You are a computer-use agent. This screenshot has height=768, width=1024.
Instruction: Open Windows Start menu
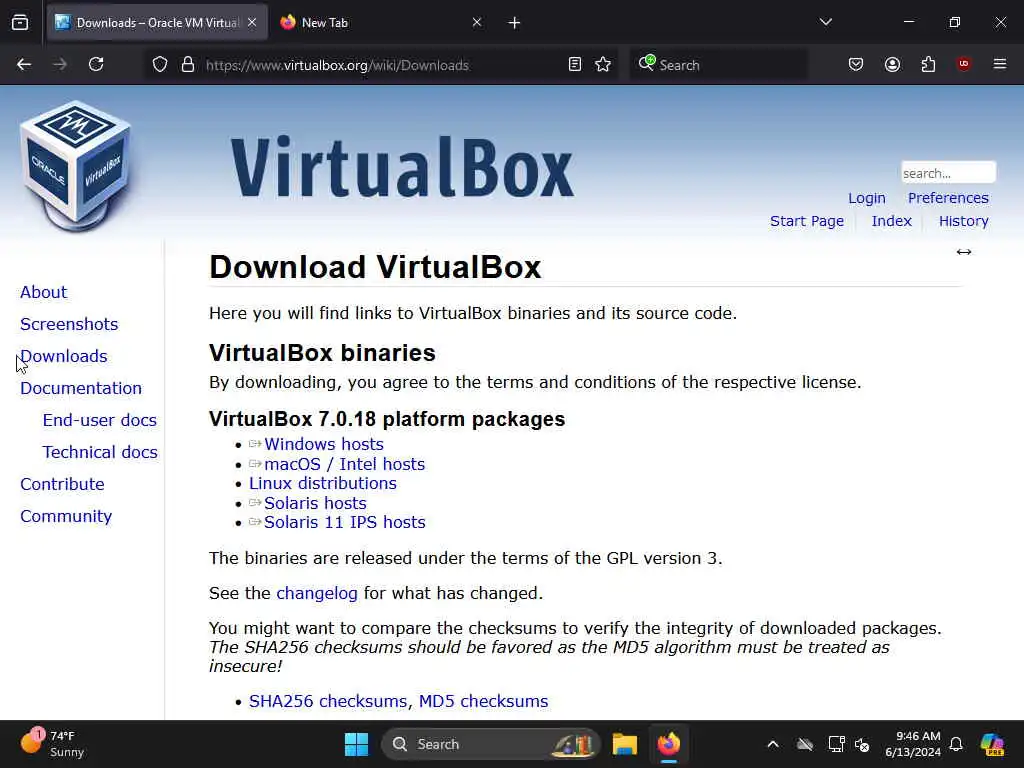pos(357,744)
